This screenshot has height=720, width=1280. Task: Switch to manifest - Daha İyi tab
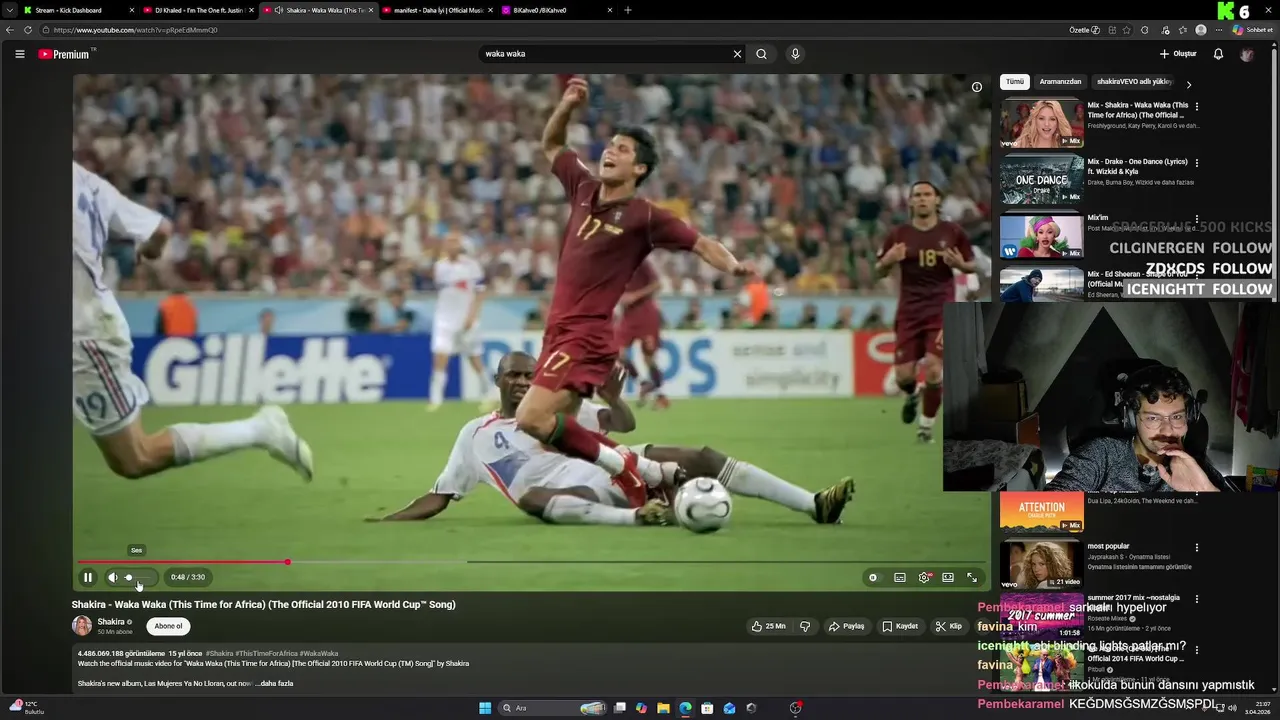click(438, 10)
